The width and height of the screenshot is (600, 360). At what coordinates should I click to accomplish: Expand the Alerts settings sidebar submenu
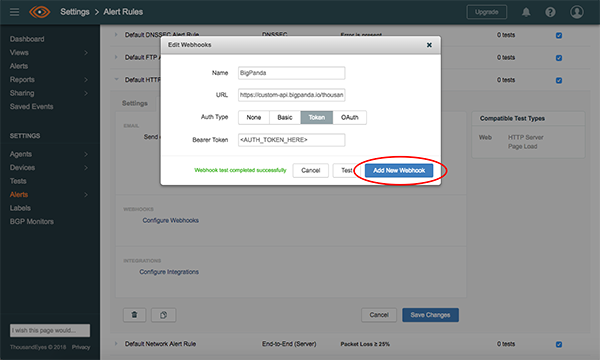[86, 195]
